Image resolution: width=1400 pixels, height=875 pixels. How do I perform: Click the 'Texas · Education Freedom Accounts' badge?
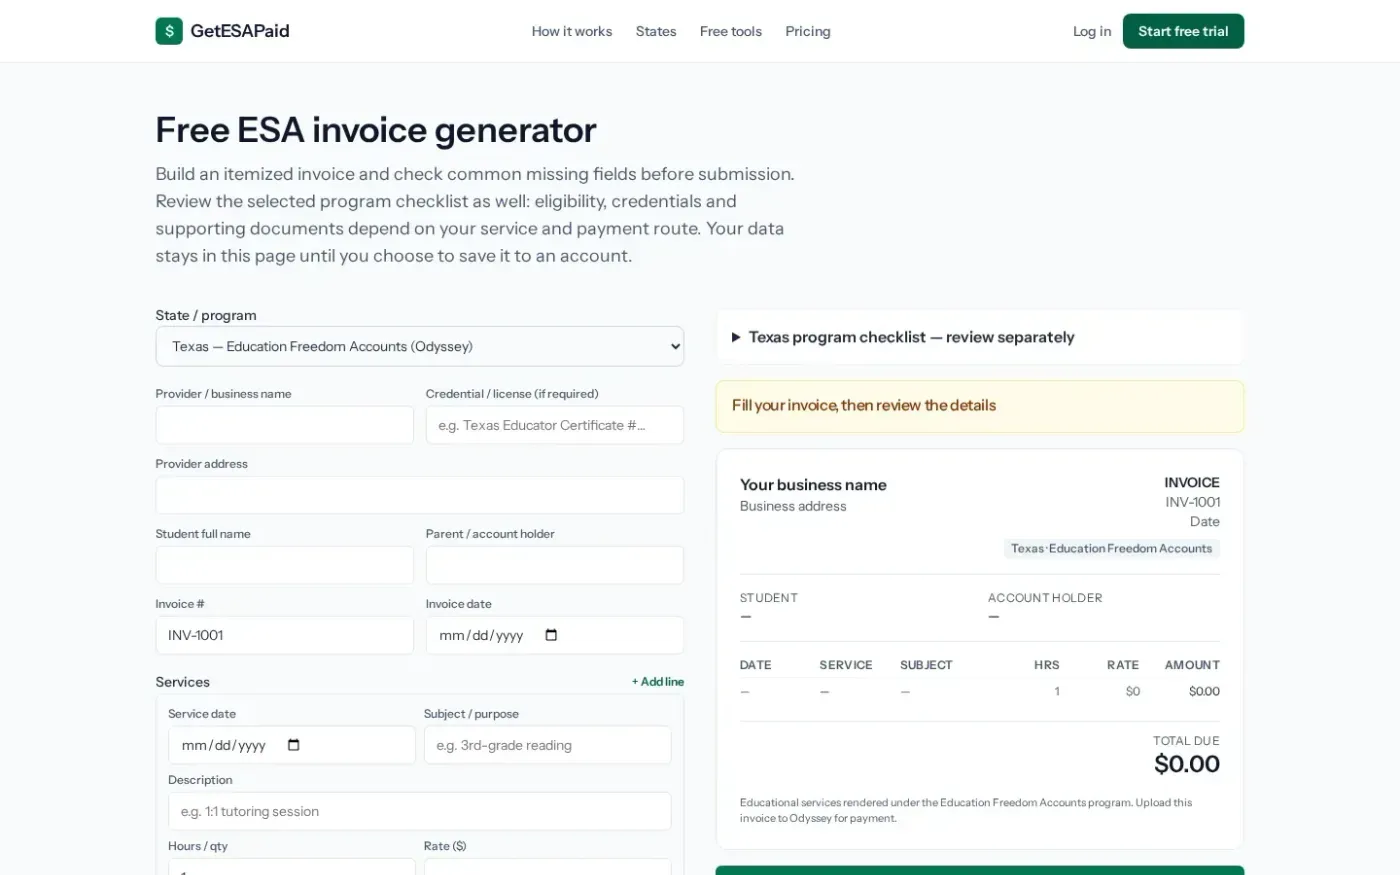1112,548
